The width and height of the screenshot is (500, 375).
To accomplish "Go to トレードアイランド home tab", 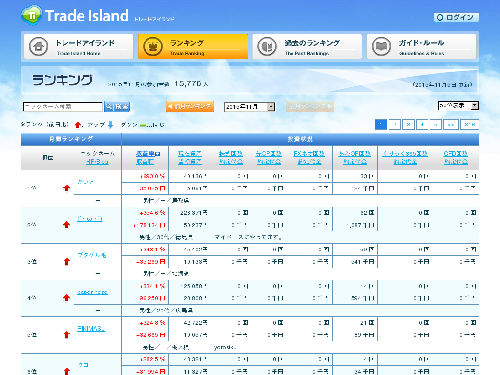I will (x=79, y=46).
